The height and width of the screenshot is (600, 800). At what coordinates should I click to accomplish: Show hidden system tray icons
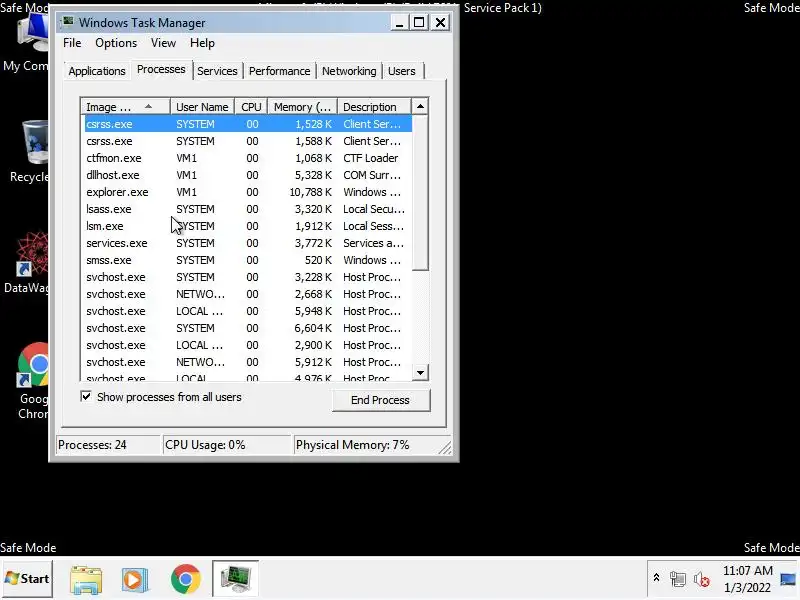[656, 578]
